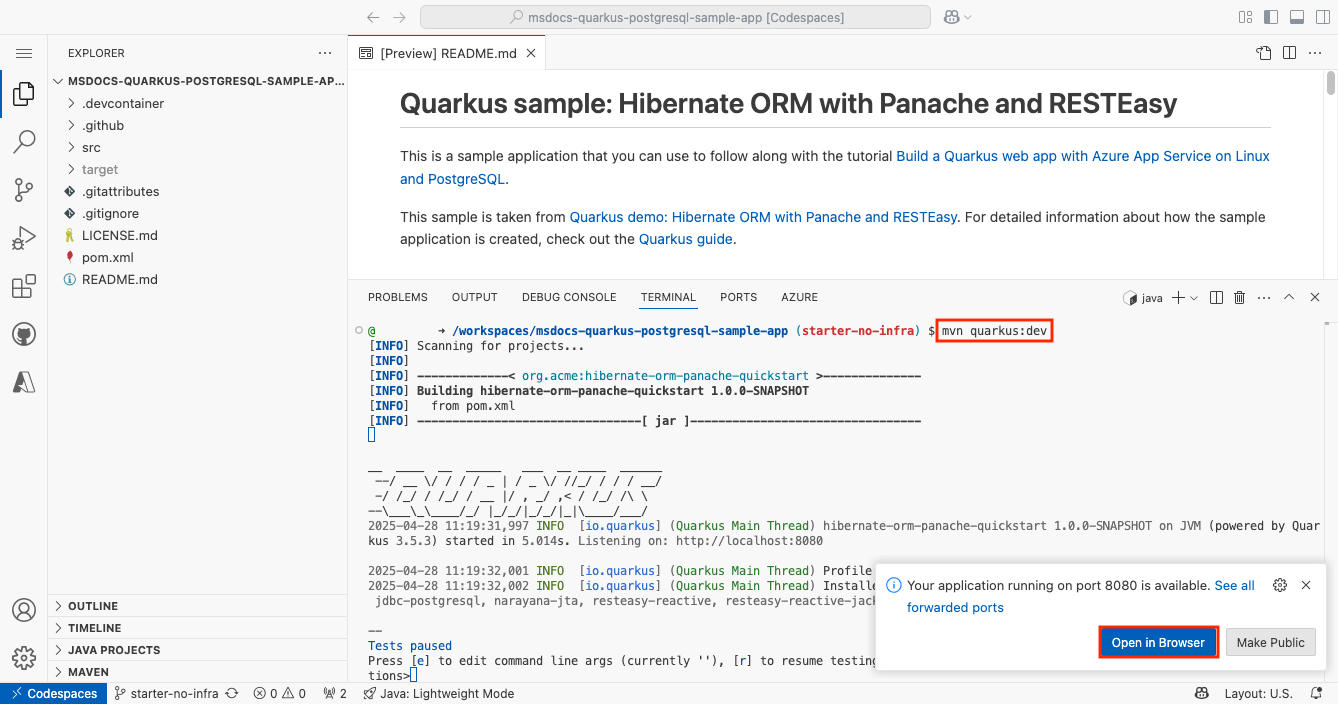Open new terminal launch profile dropdown
Screen dimensions: 1338x704
click(x=1194, y=297)
